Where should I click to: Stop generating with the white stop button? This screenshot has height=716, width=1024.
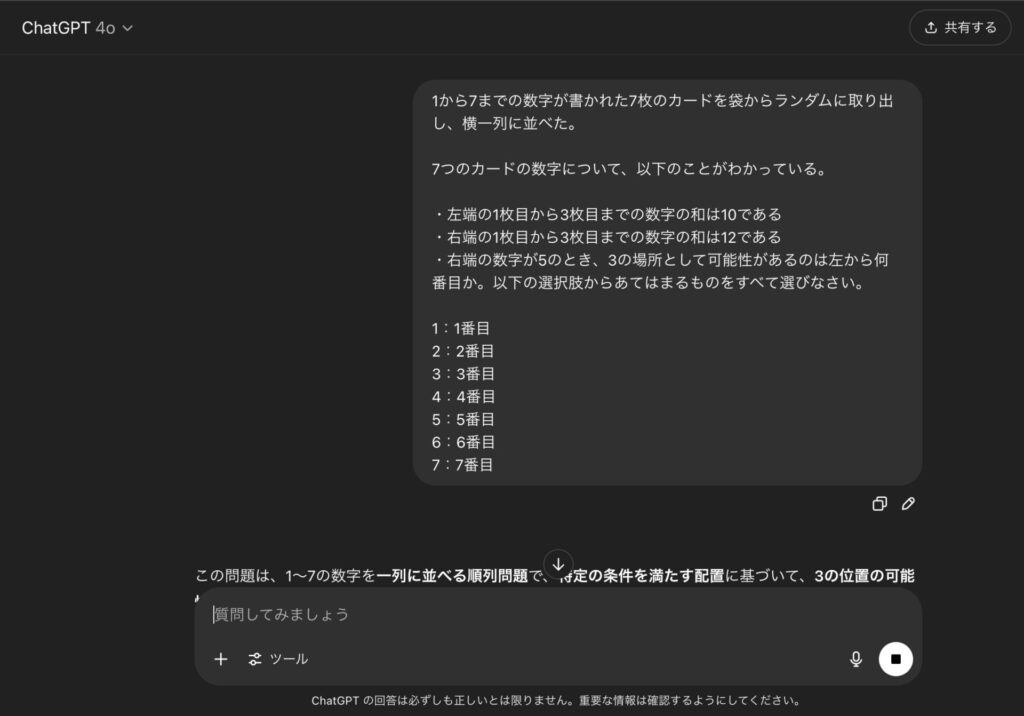tap(895, 659)
